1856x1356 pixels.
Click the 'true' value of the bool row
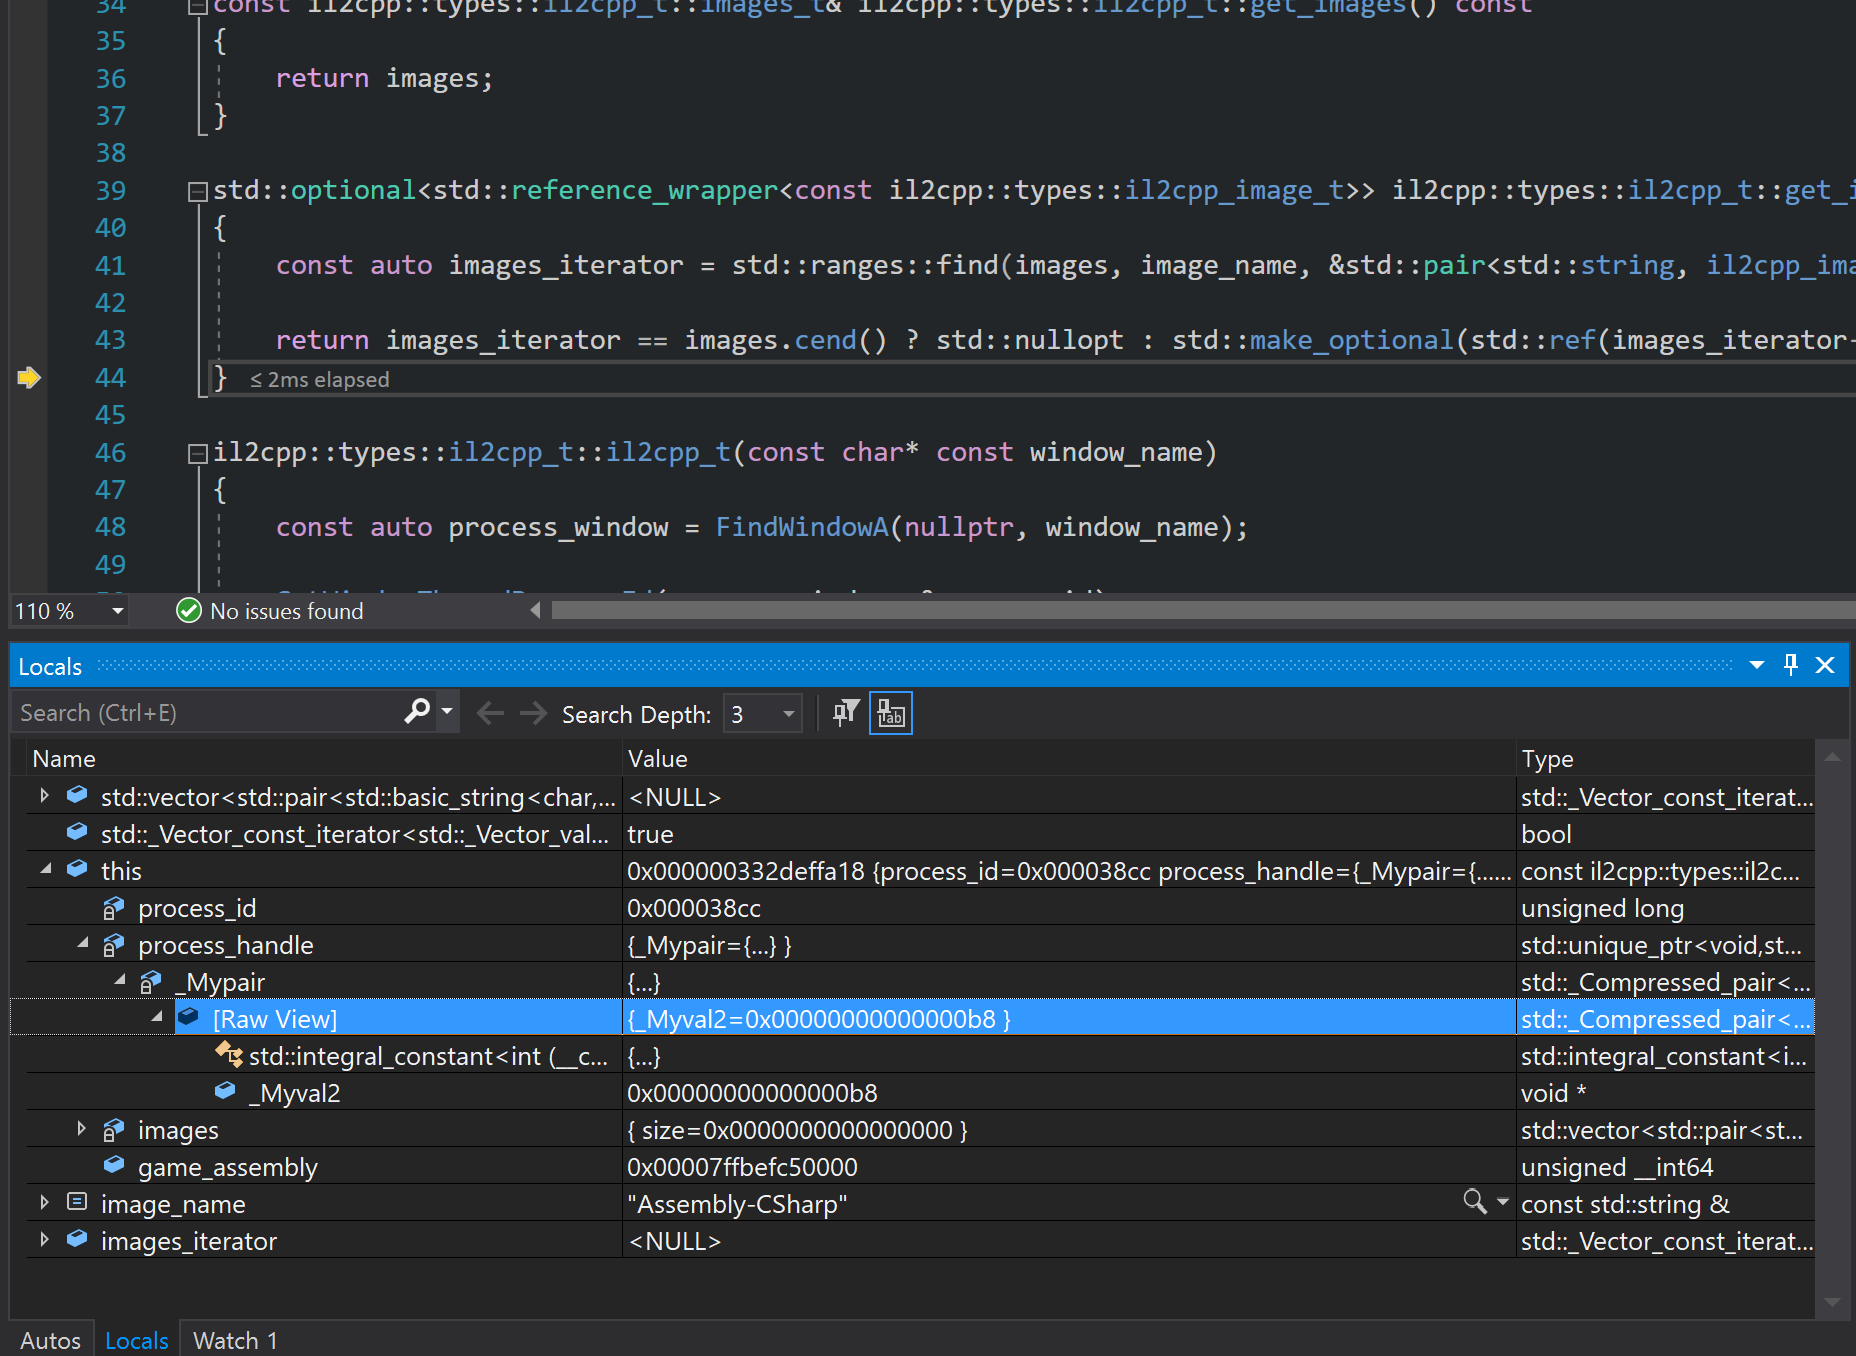pos(650,834)
